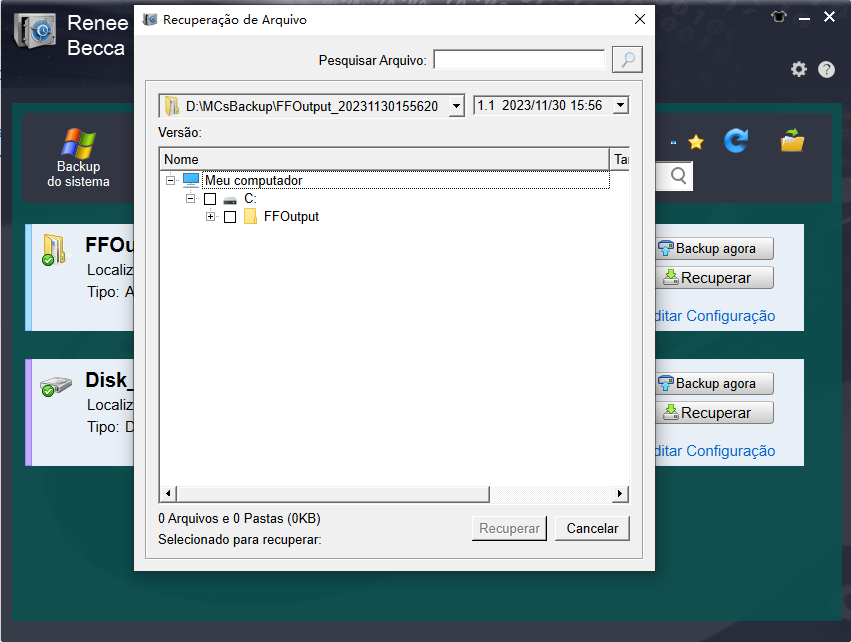Focus the Pesquisar Arquivo search field
The height and width of the screenshot is (642, 851).
519,60
